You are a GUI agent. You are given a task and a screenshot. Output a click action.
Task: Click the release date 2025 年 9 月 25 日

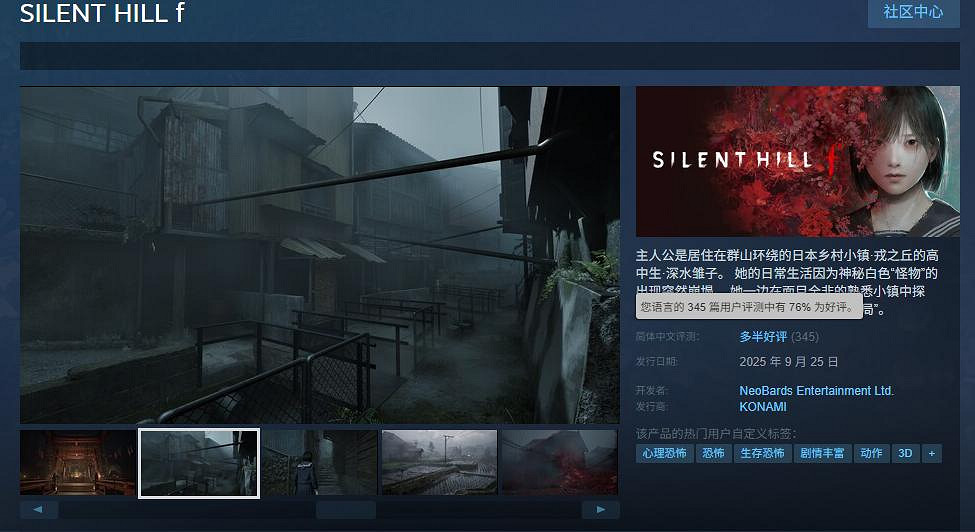click(x=788, y=362)
